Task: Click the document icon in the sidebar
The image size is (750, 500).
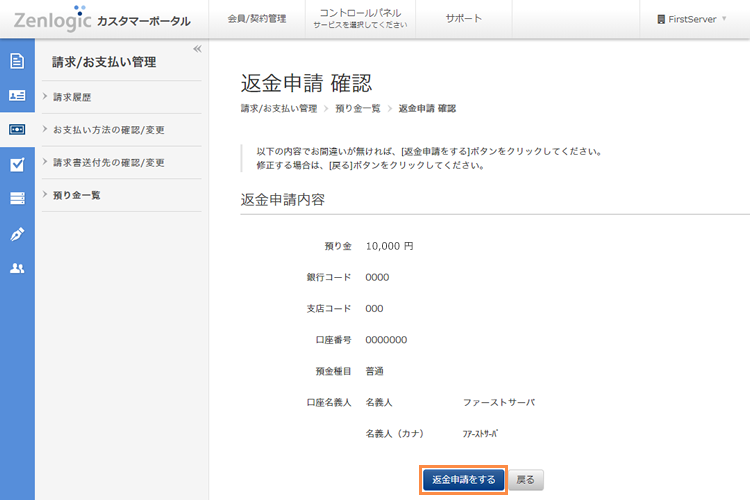Action: pos(17,61)
